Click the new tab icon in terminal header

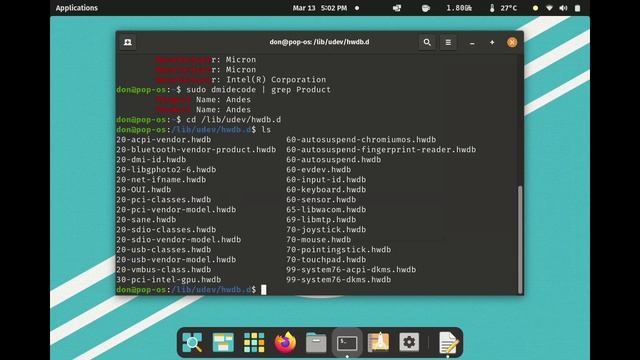[x=128, y=42]
